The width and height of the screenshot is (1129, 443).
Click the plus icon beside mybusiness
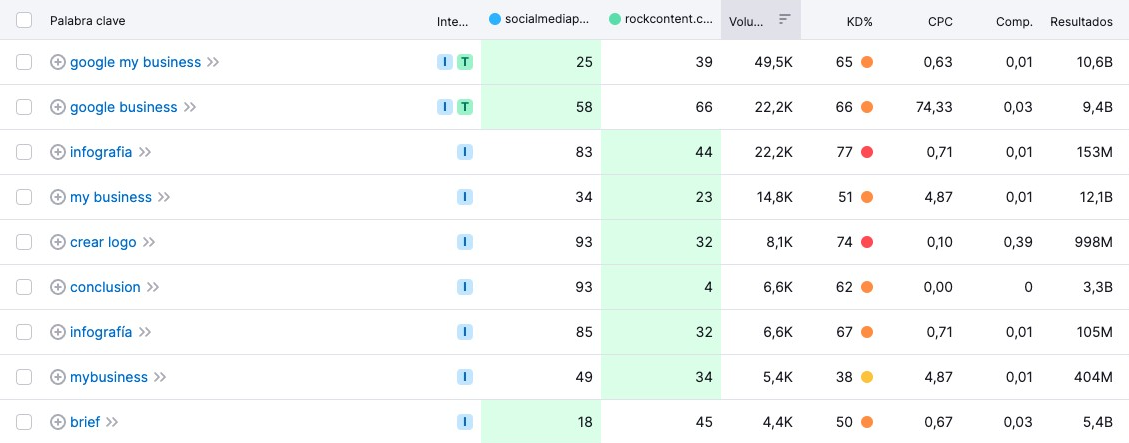point(58,377)
